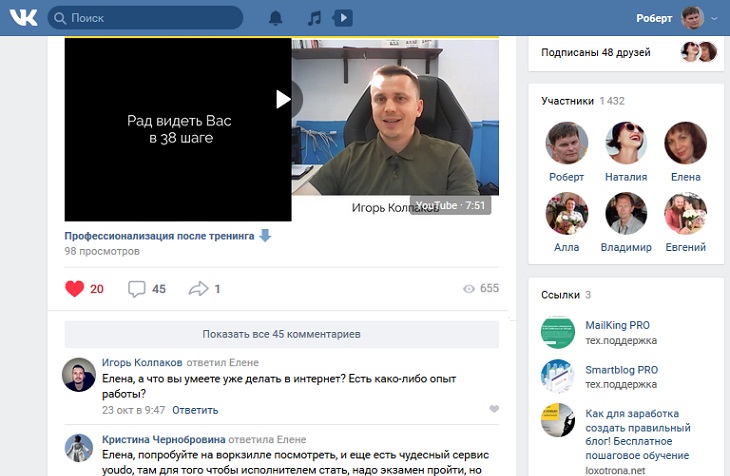Open the 23 окт в 9:47 comment timestamp
Image resolution: width=730 pixels, height=476 pixels.
(x=134, y=410)
